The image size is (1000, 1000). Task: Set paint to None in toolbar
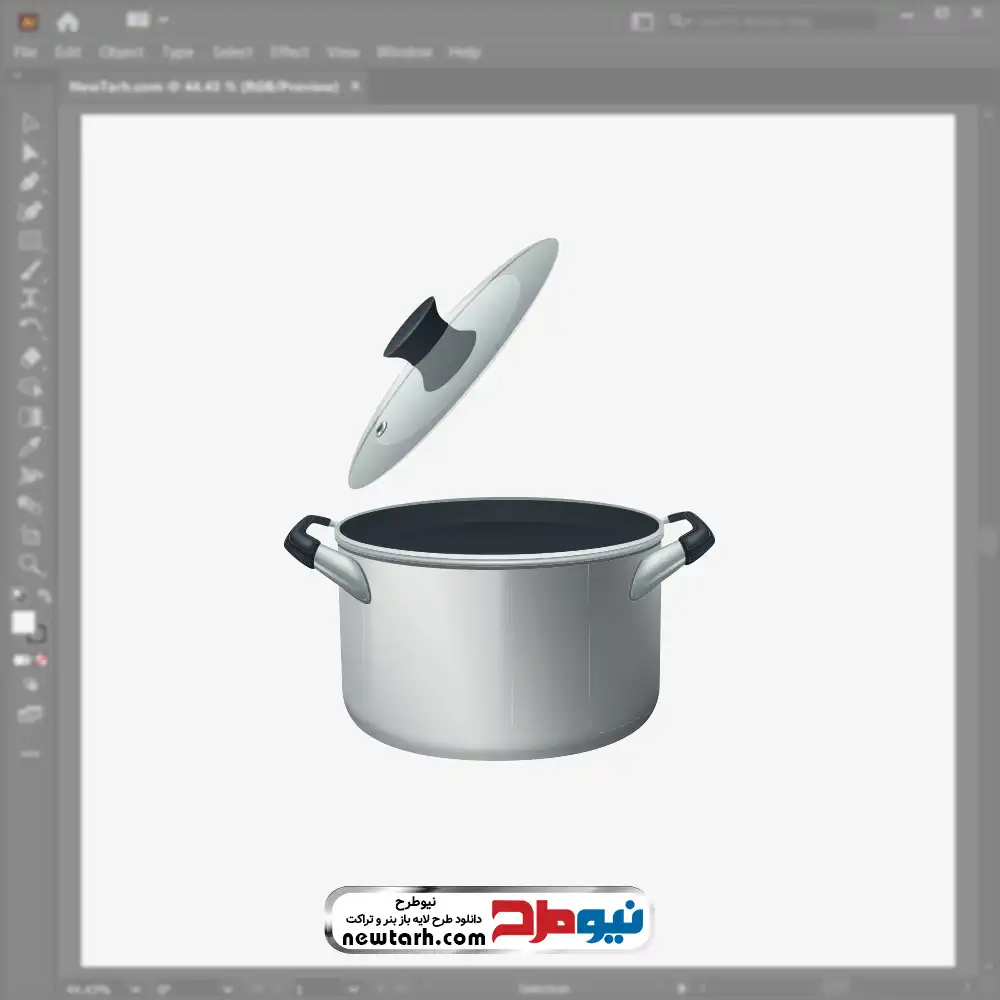click(43, 661)
